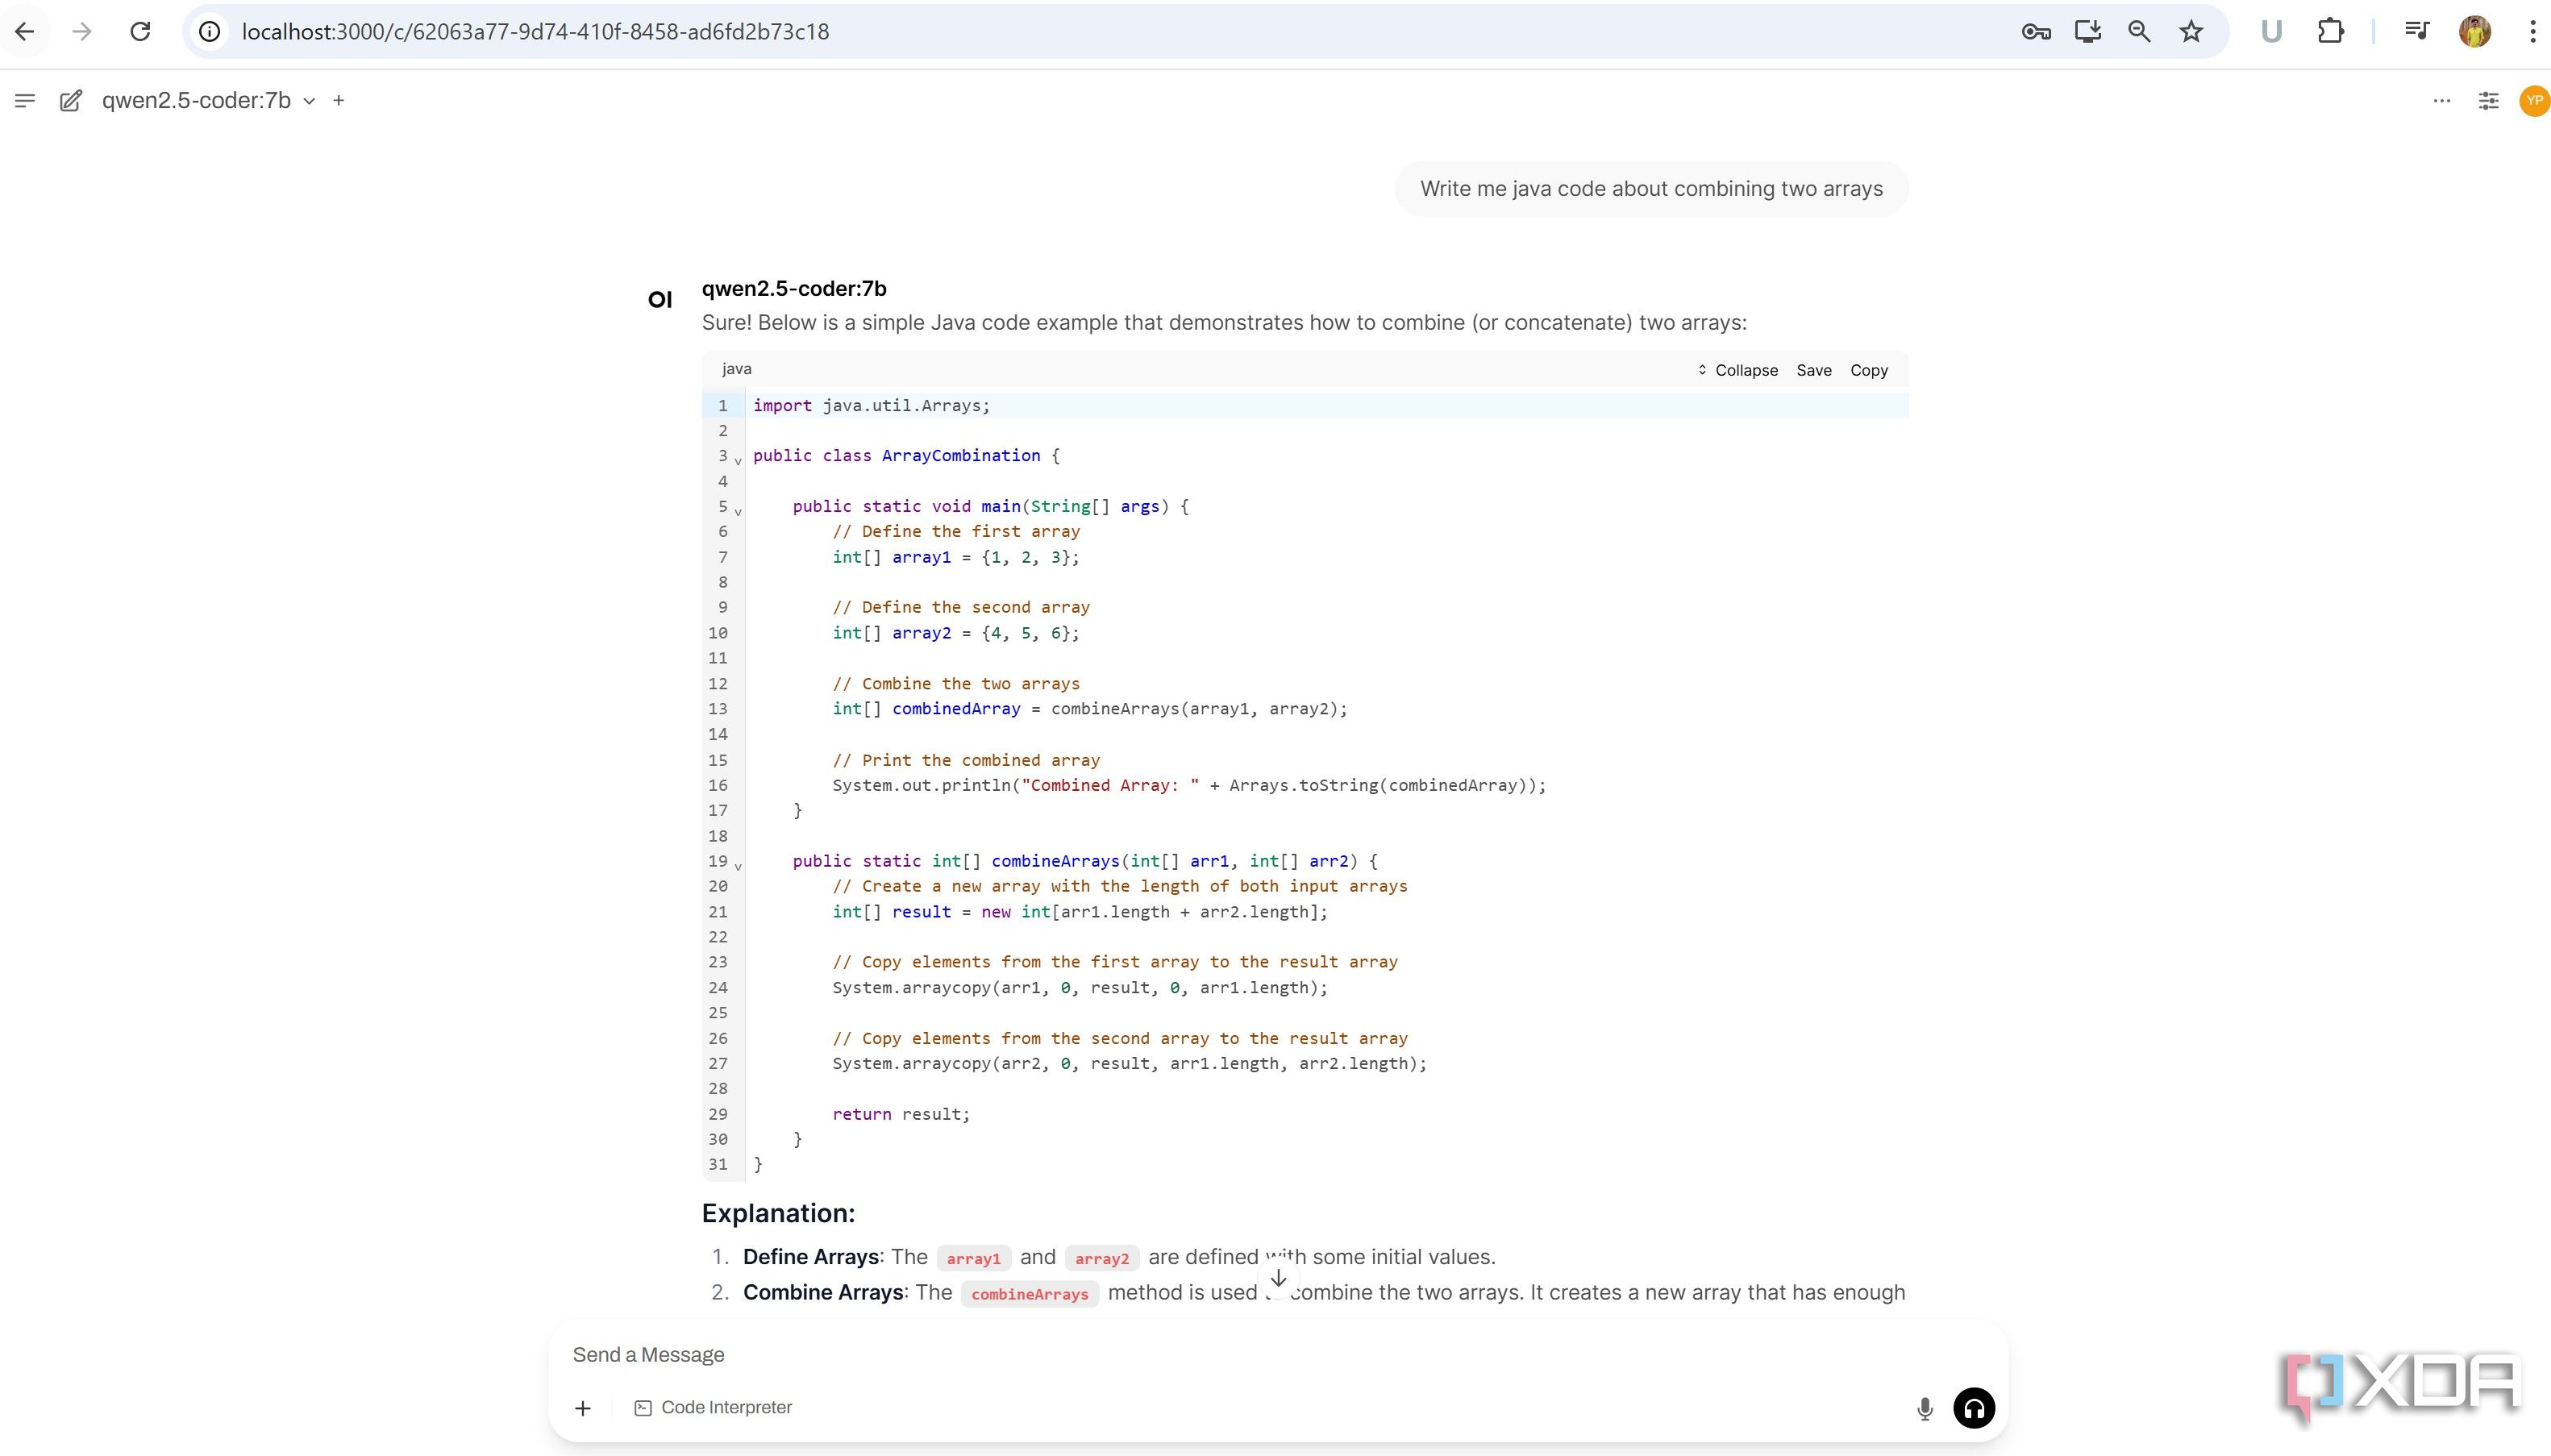Fold the main method at line 5
The width and height of the screenshot is (2551, 1456).
click(738, 511)
